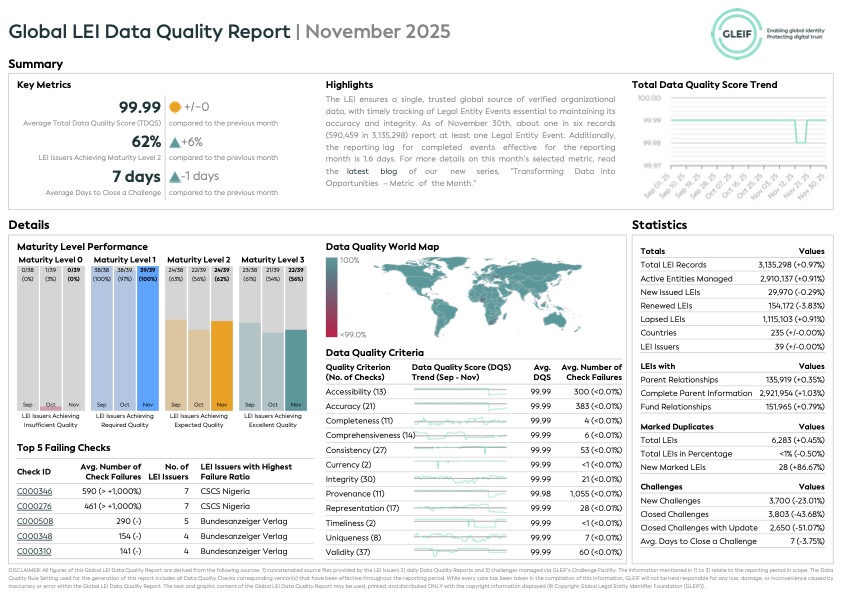Viewport: 841px width, 595px height.
Task: Click the orange circle indicator beside 99.99
Action: [175, 108]
